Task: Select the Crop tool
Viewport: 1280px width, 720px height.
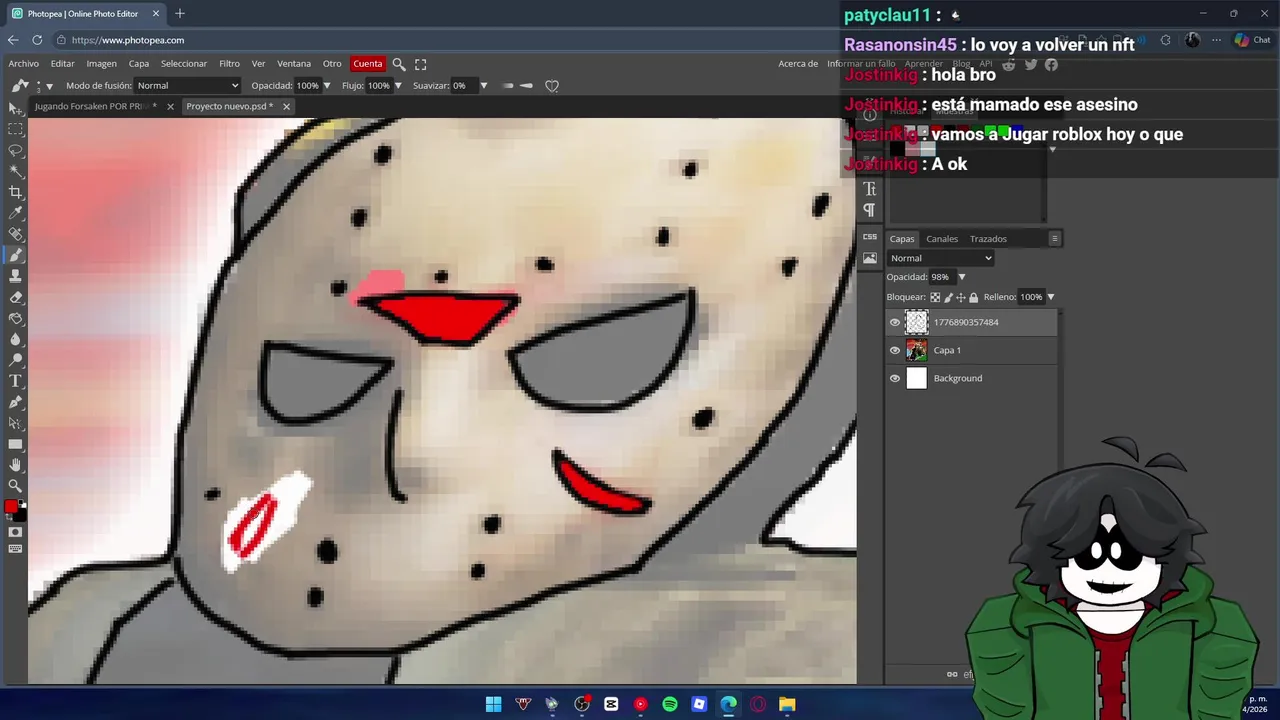Action: (15, 192)
